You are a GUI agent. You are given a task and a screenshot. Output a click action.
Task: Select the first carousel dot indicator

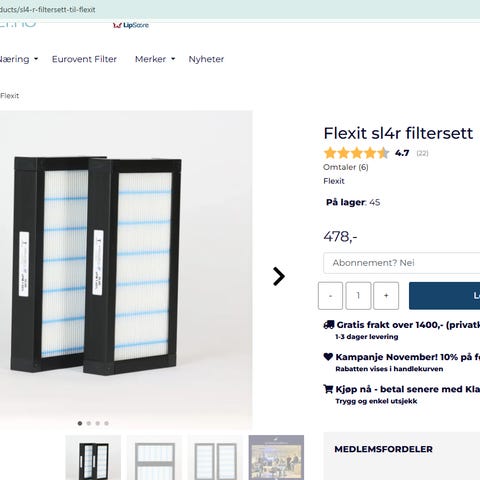pyautogui.click(x=80, y=423)
